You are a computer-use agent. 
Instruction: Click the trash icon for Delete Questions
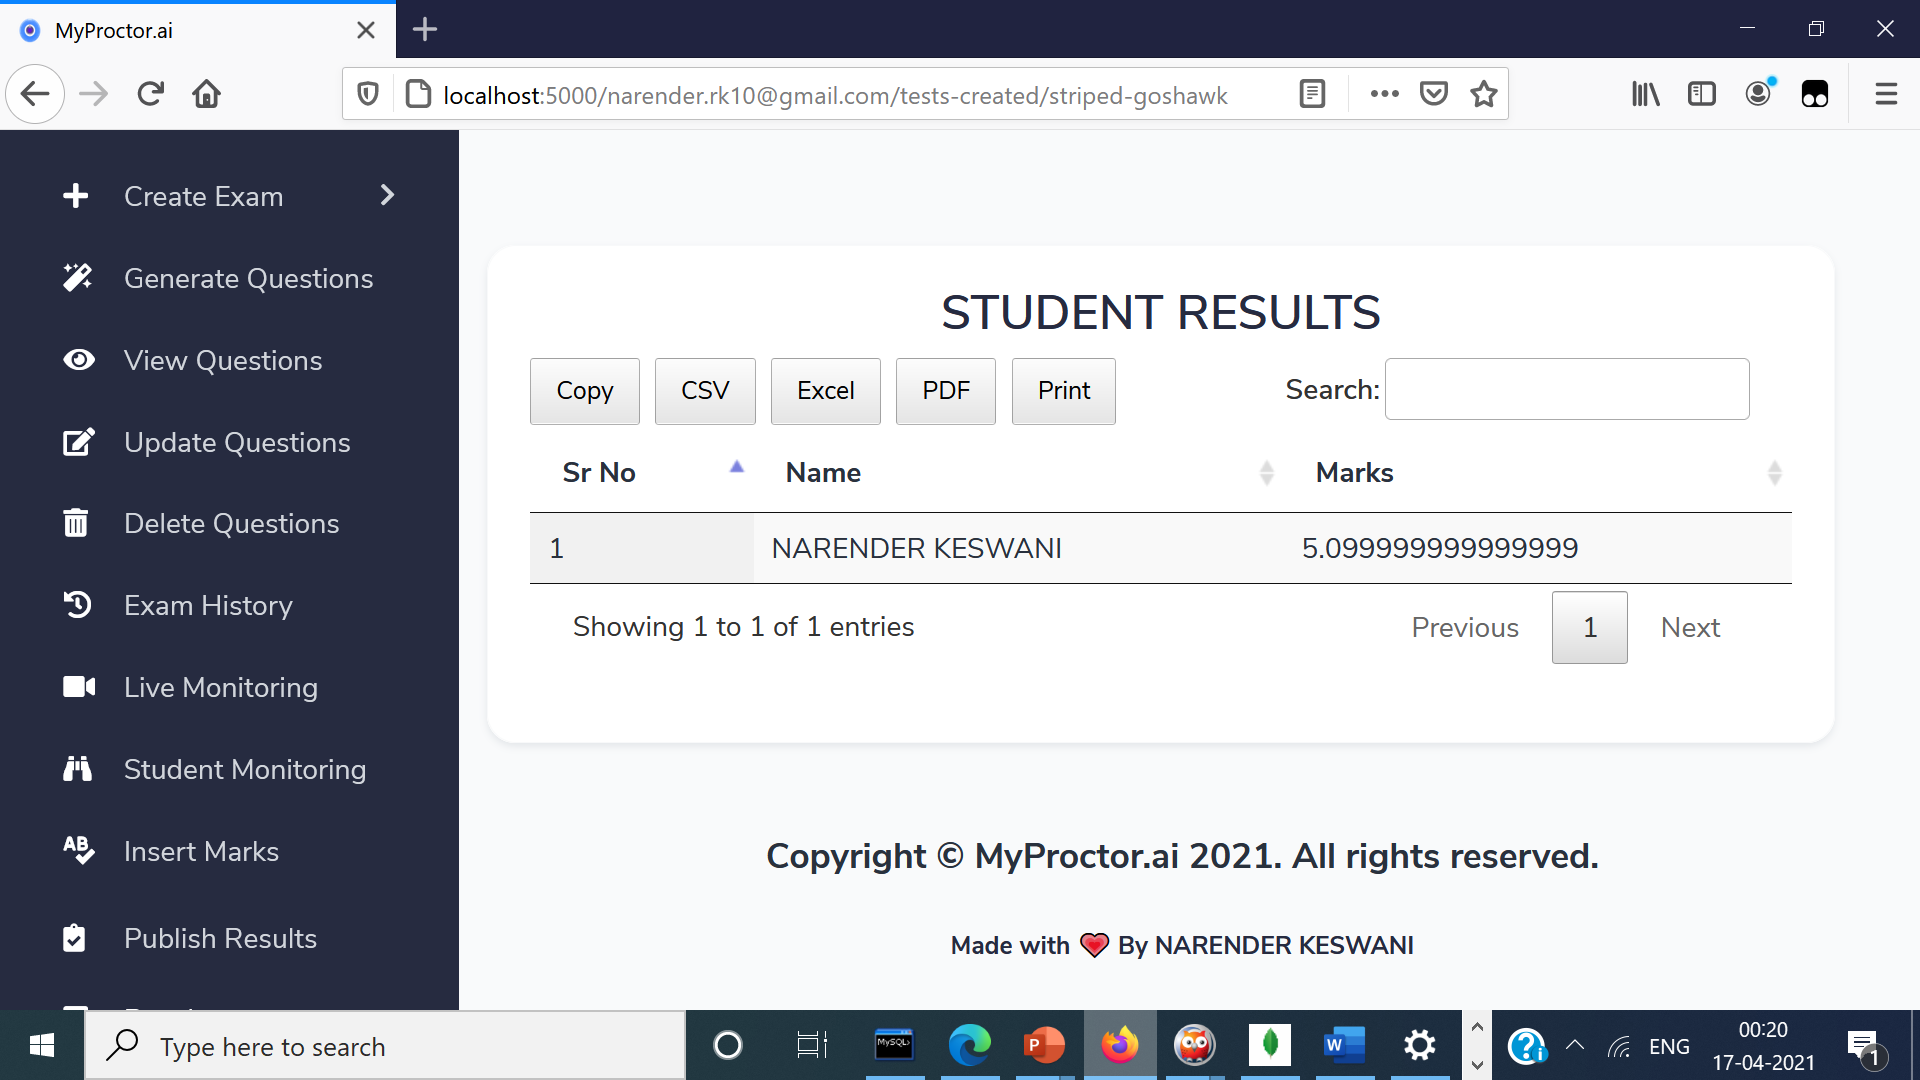[76, 523]
